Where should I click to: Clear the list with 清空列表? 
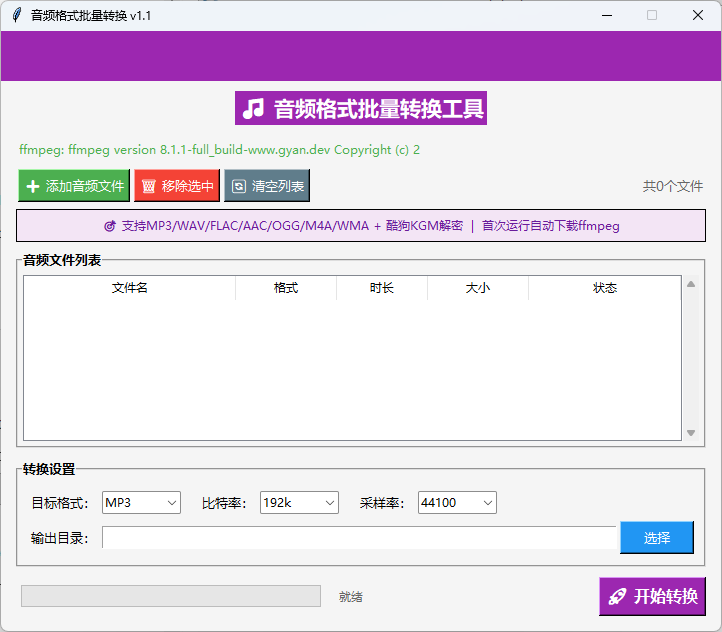pos(267,186)
